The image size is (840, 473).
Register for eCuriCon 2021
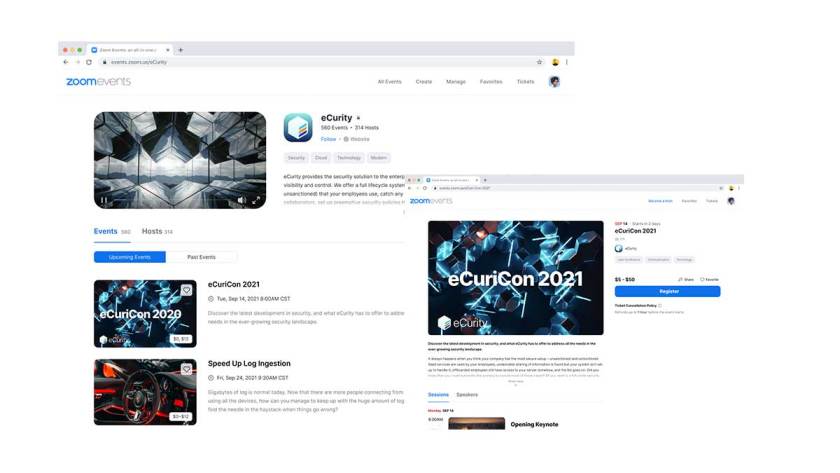click(x=668, y=291)
